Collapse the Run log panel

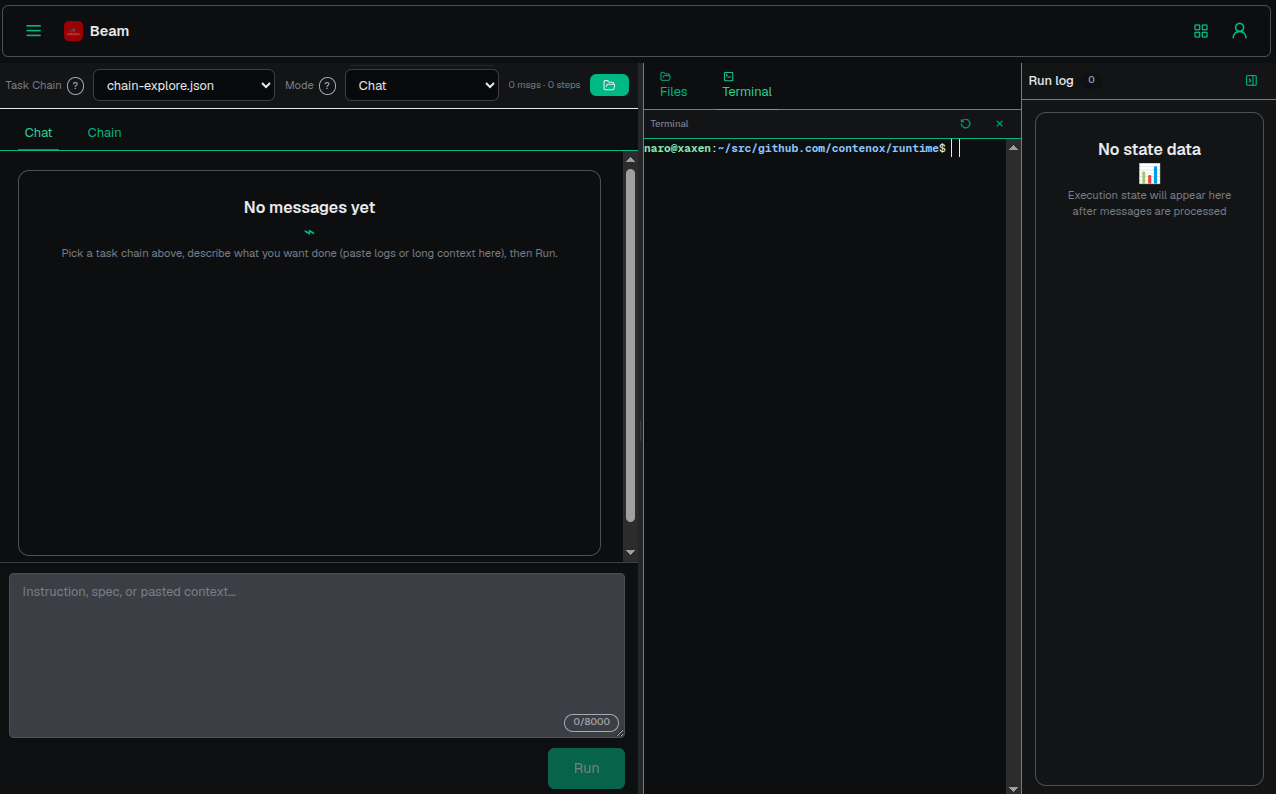(x=1251, y=80)
